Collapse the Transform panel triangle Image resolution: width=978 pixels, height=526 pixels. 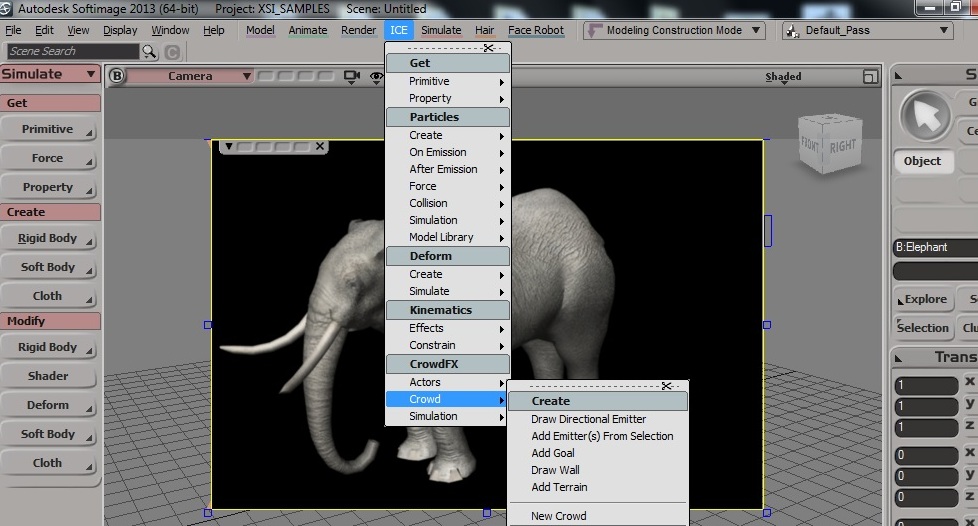pos(898,359)
